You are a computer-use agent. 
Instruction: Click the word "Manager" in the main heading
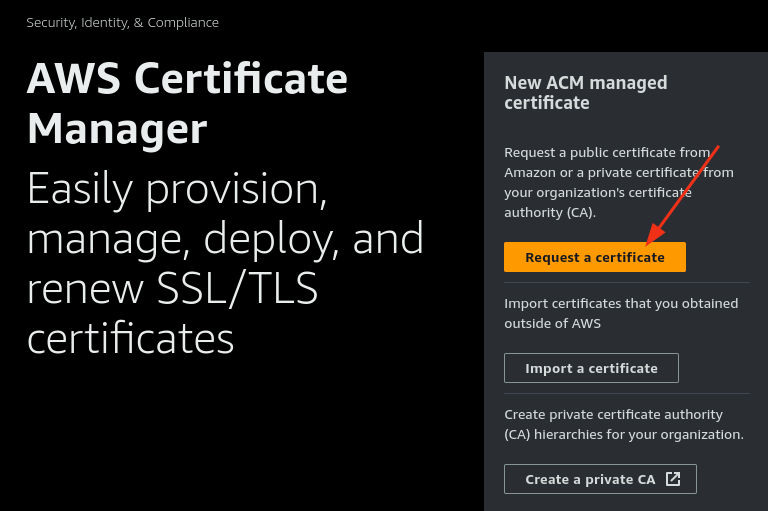click(117, 129)
